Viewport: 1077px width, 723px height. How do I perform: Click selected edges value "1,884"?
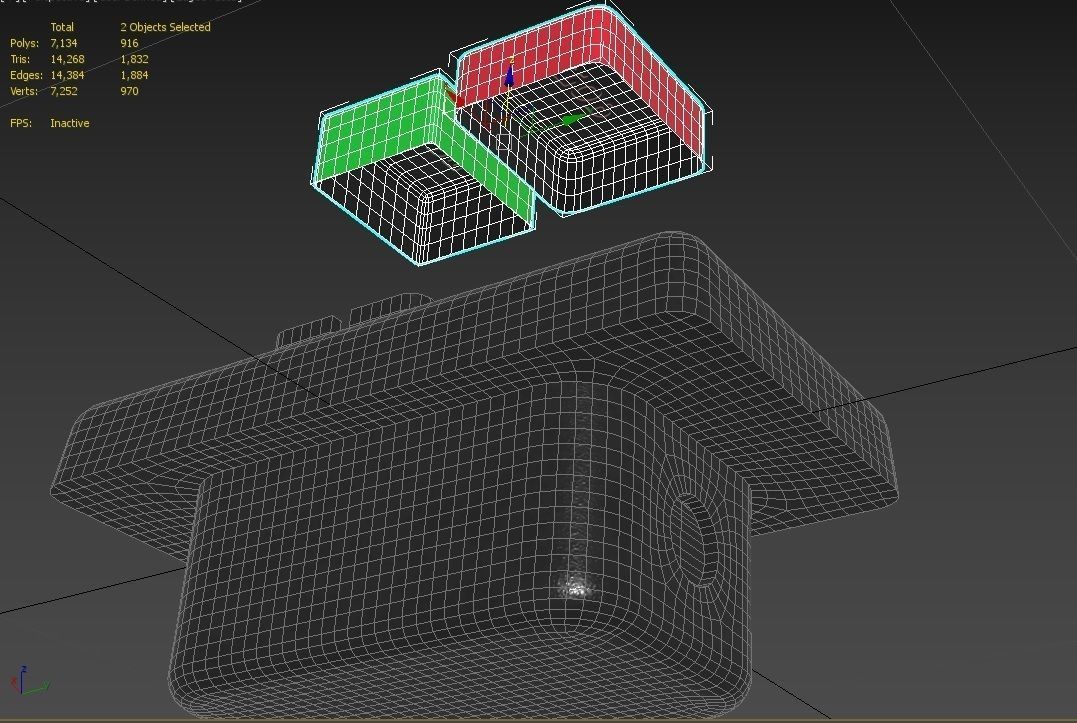[x=135, y=75]
